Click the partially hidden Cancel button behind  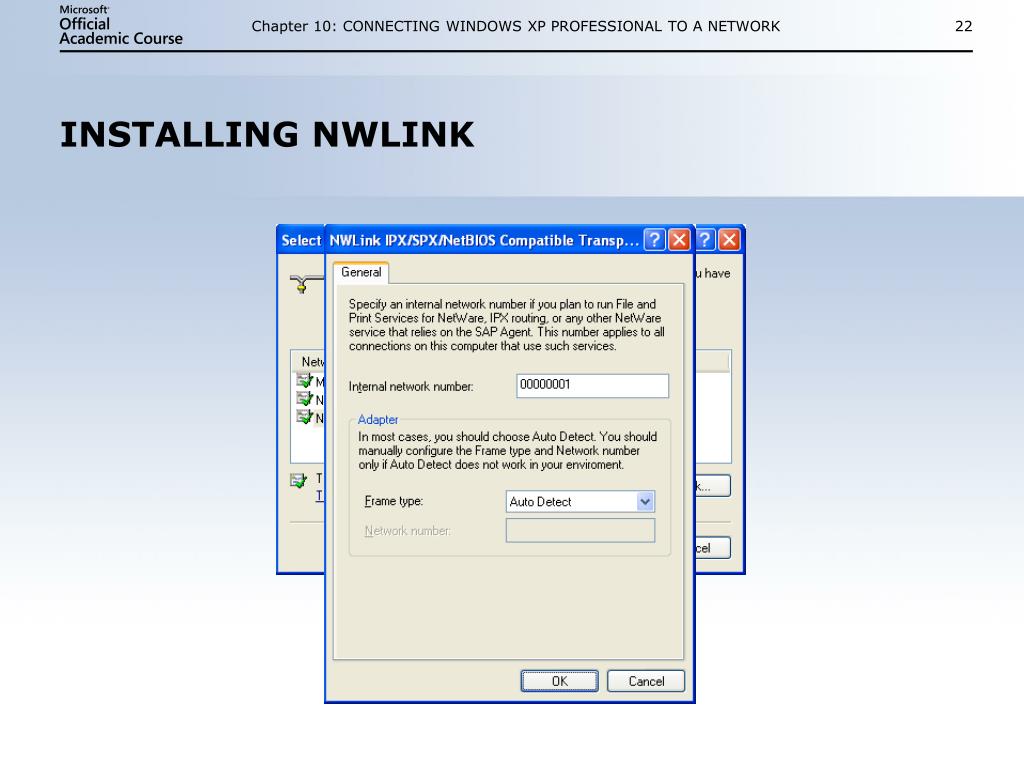[712, 548]
